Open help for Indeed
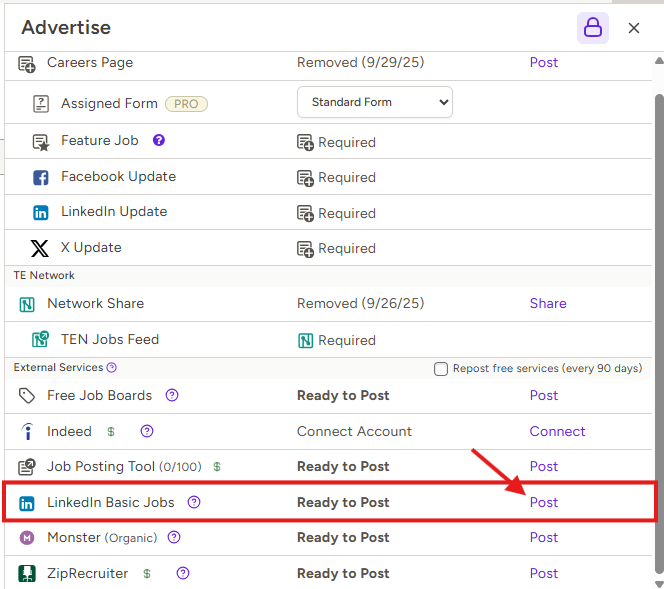Image resolution: width=664 pixels, height=589 pixels. click(147, 431)
